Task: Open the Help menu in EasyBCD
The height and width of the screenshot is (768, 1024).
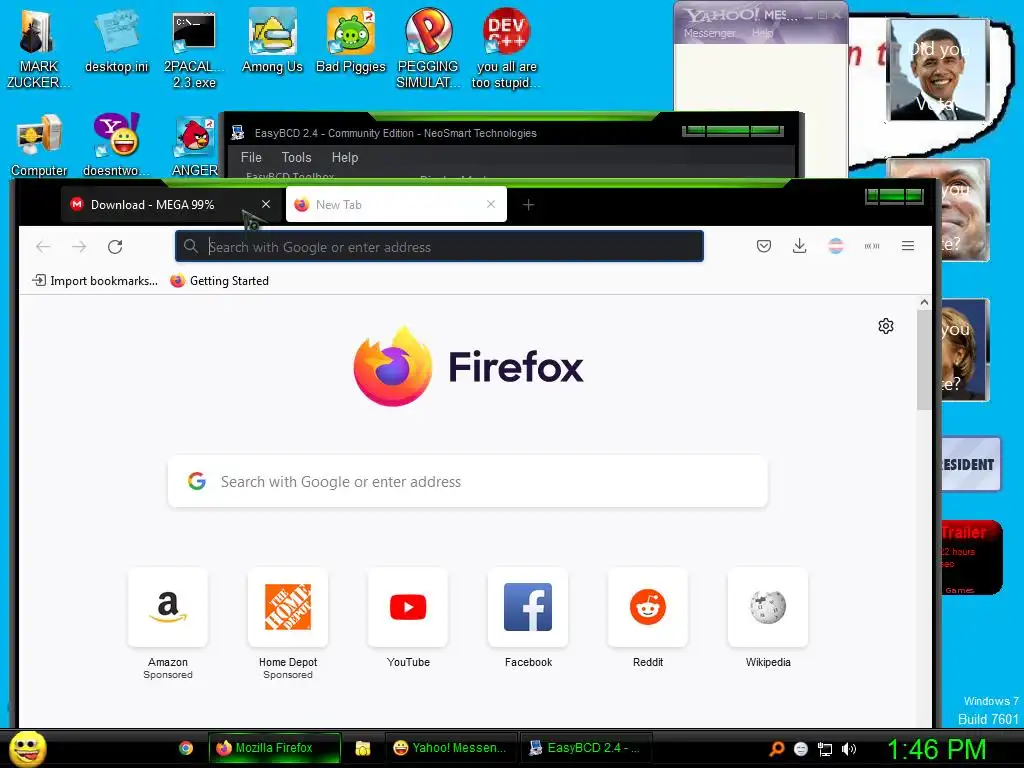Action: pyautogui.click(x=345, y=157)
